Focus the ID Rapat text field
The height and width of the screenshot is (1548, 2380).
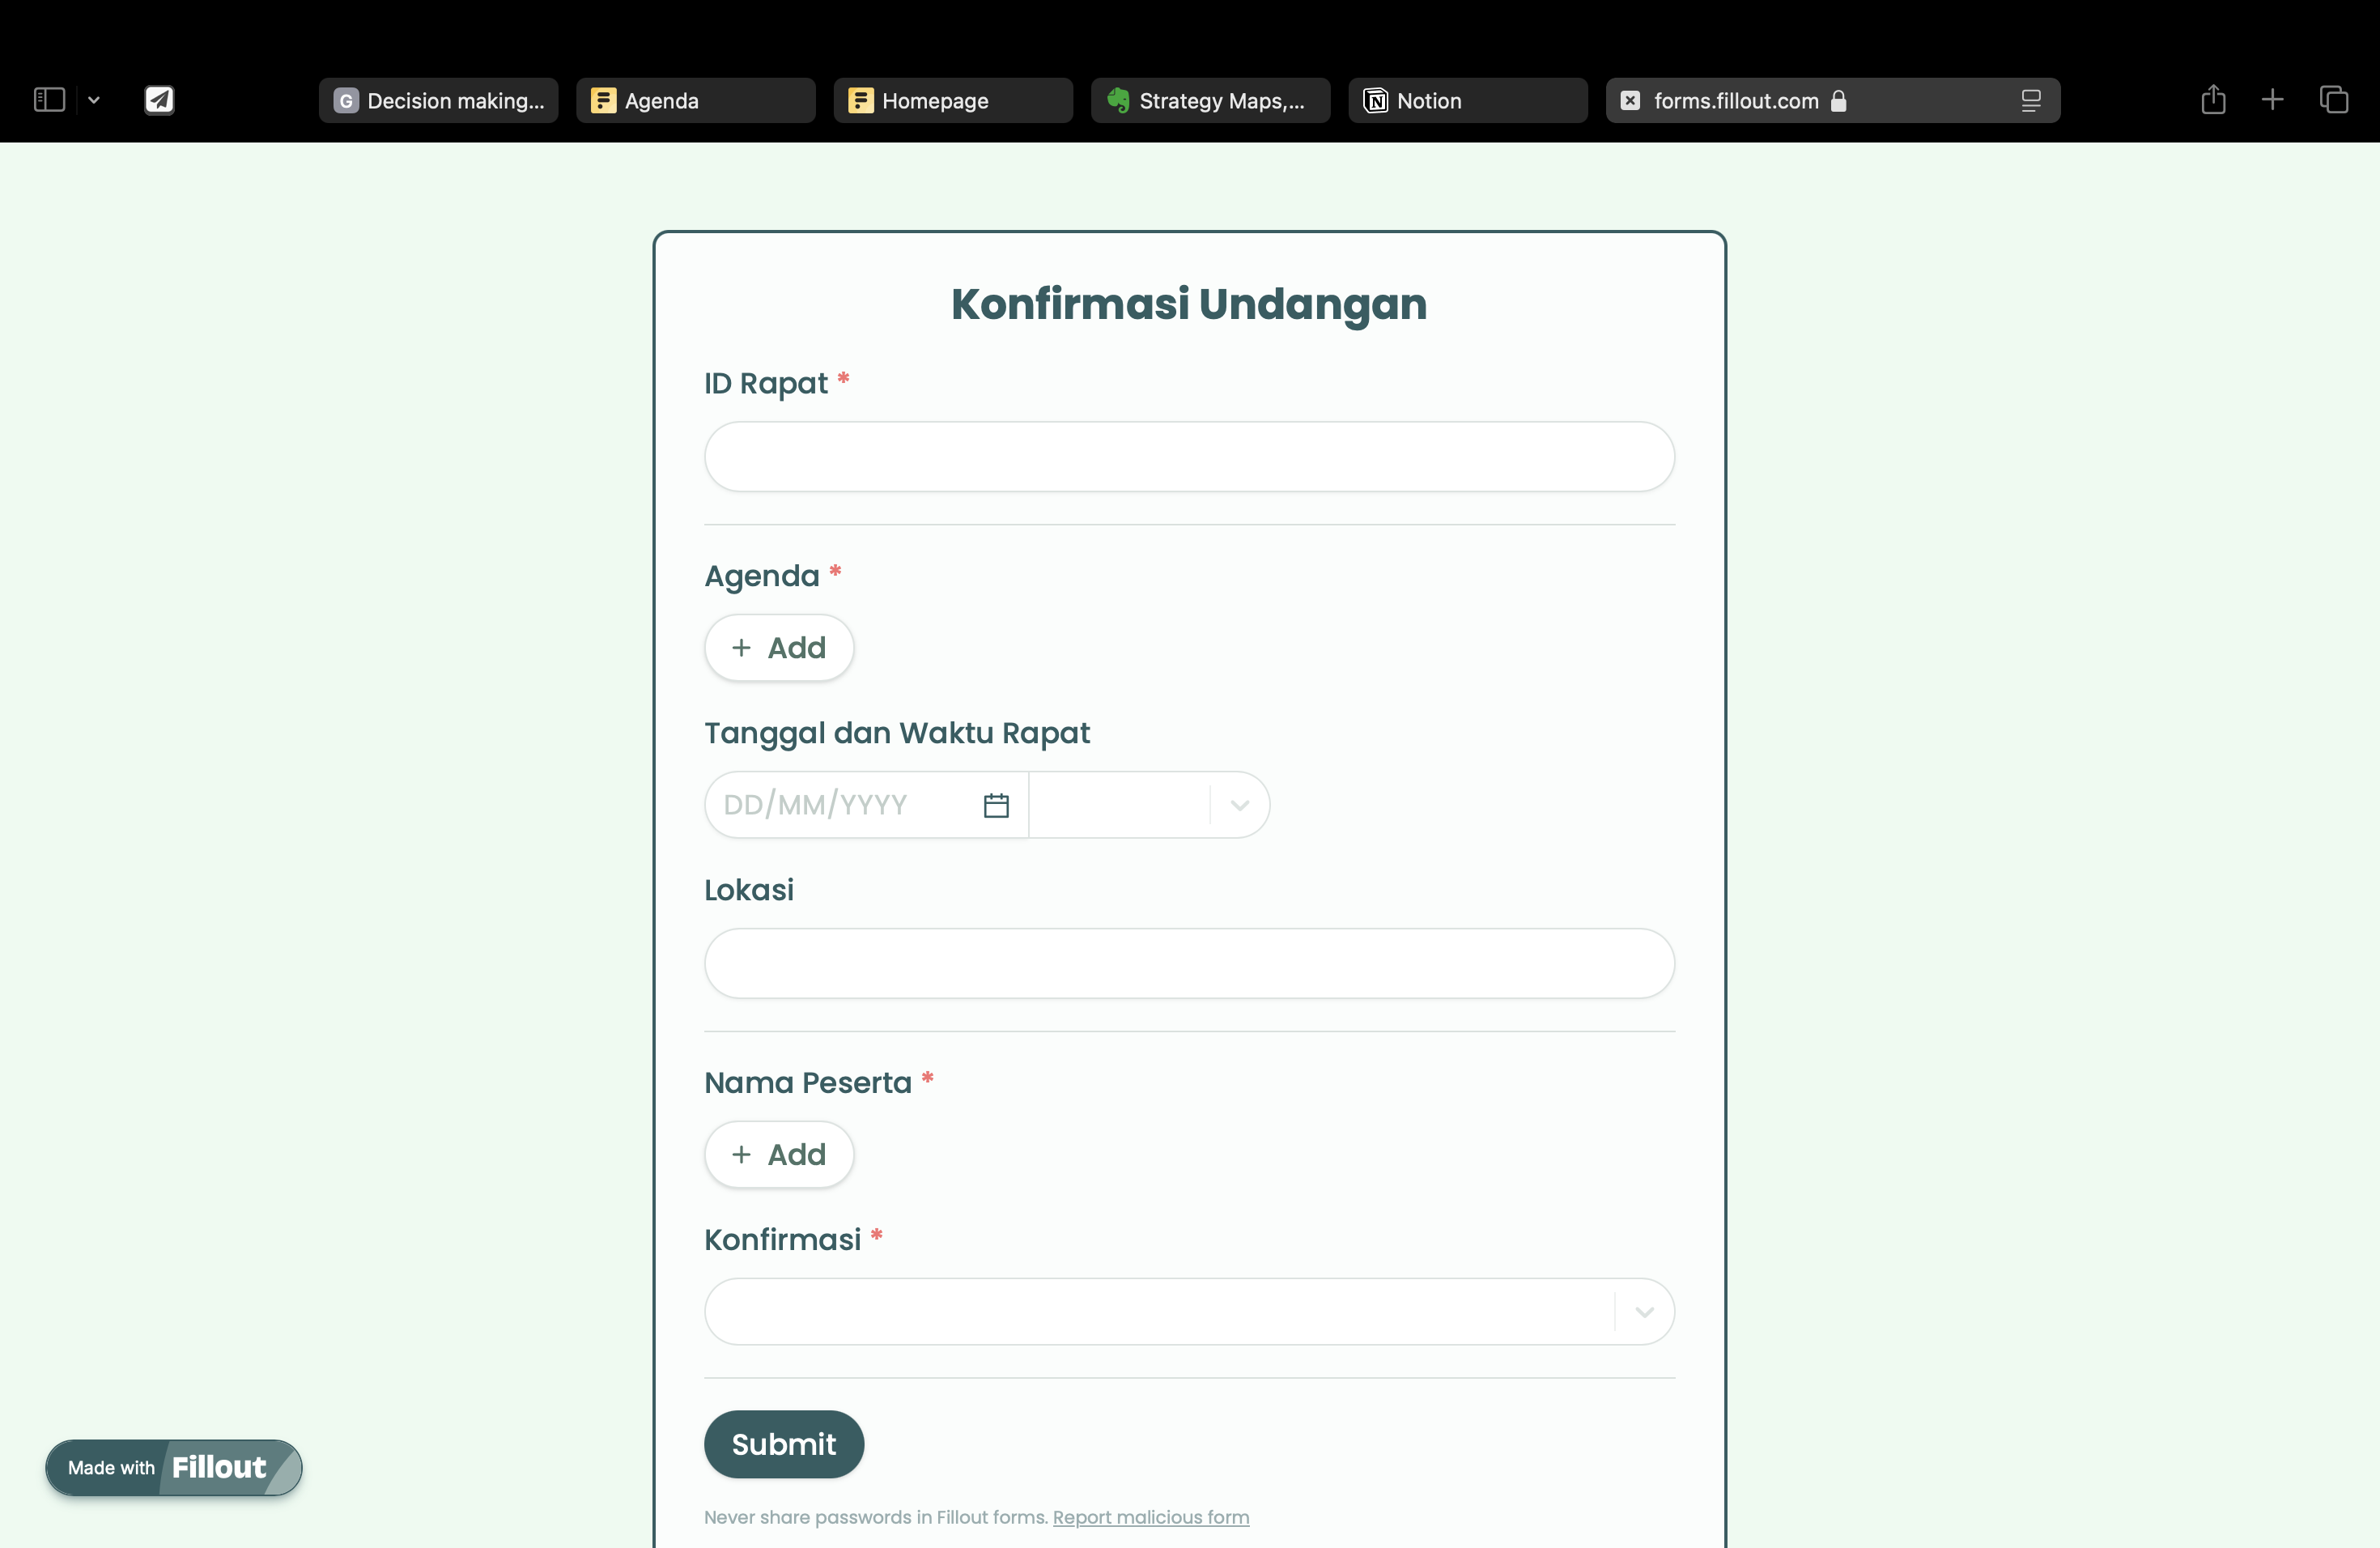(x=1189, y=456)
